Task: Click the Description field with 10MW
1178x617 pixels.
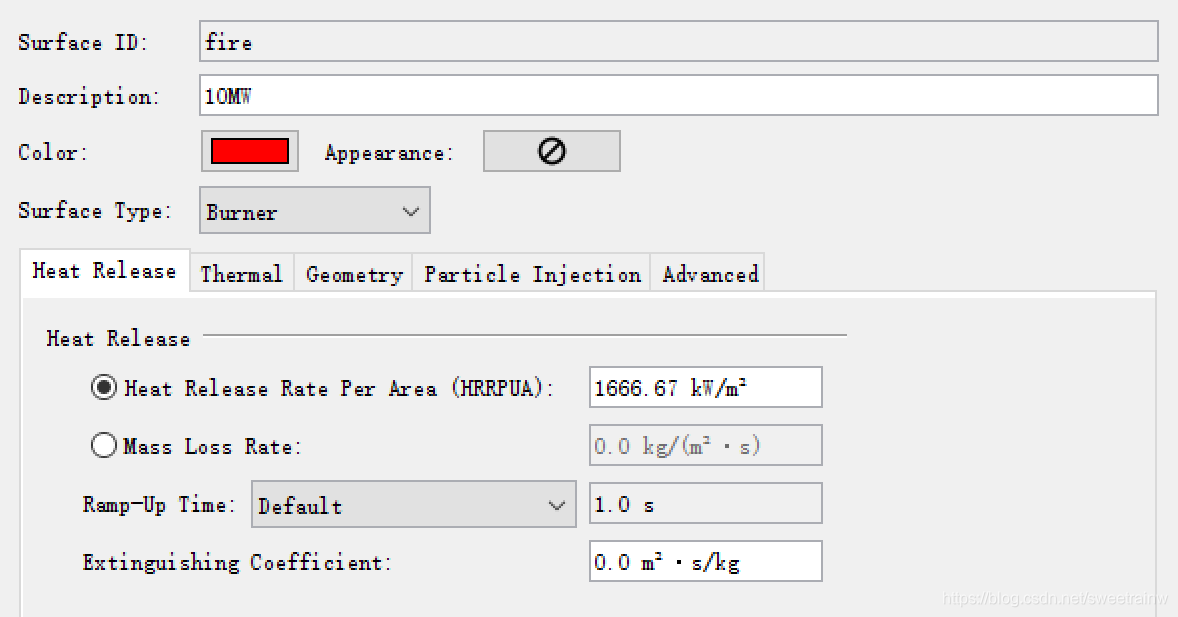Action: click(678, 95)
